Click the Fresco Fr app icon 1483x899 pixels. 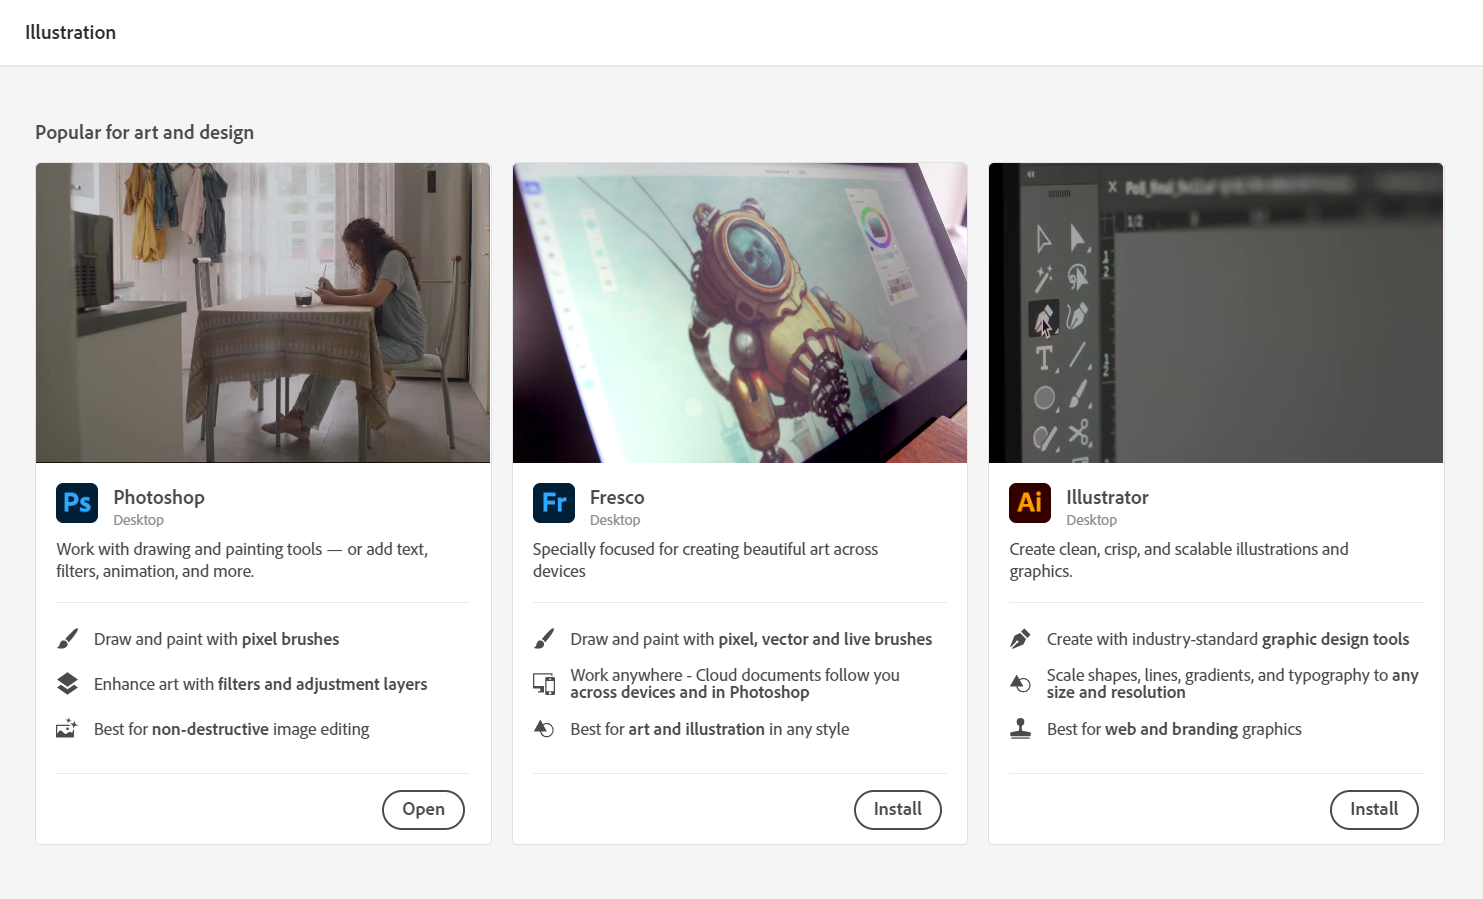point(554,503)
